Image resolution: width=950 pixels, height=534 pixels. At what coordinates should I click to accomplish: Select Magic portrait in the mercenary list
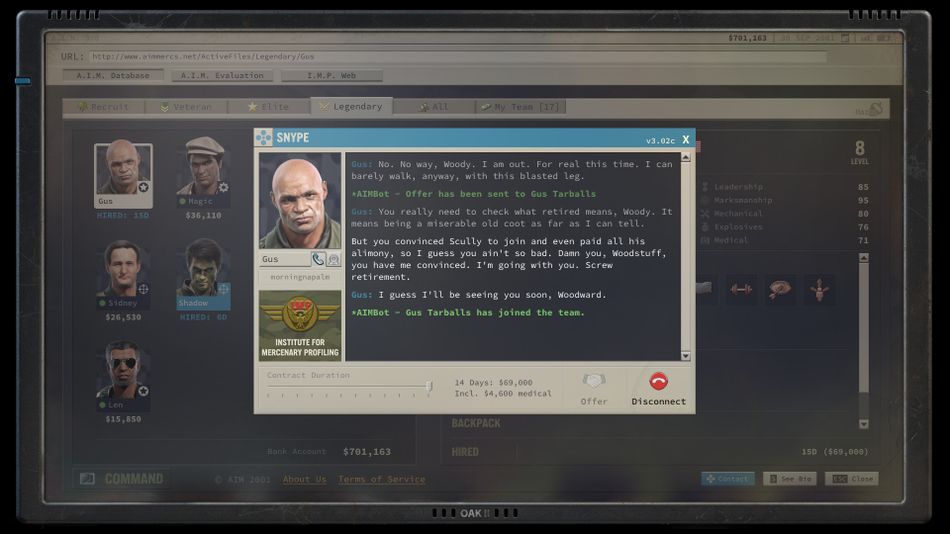[204, 172]
